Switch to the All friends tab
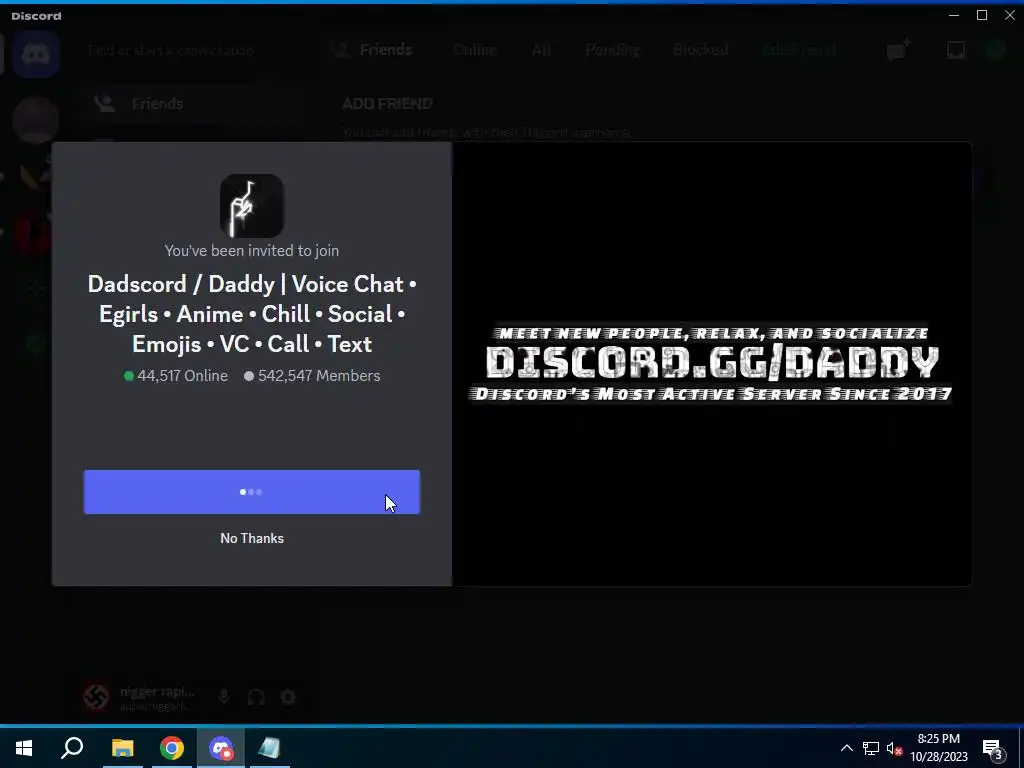The height and width of the screenshot is (768, 1024). click(541, 50)
